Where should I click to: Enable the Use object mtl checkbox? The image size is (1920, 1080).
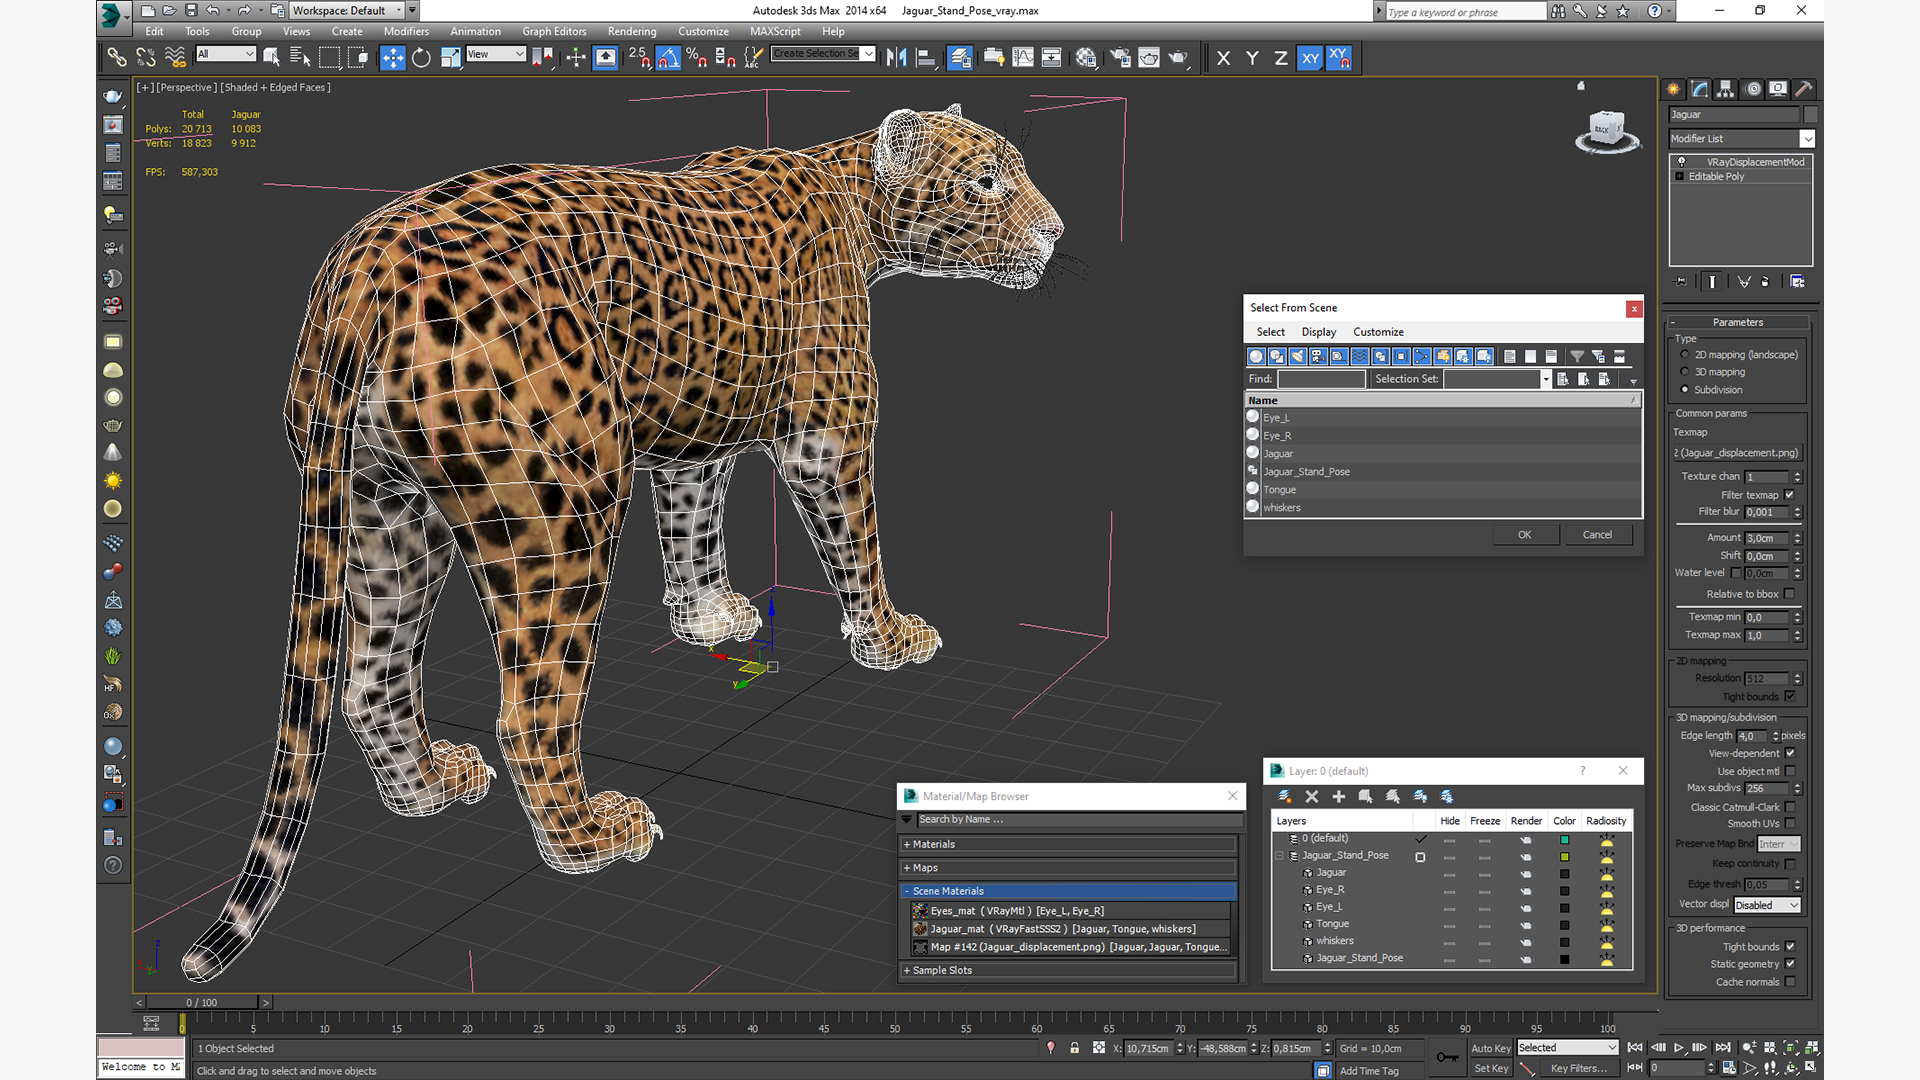click(x=1790, y=771)
